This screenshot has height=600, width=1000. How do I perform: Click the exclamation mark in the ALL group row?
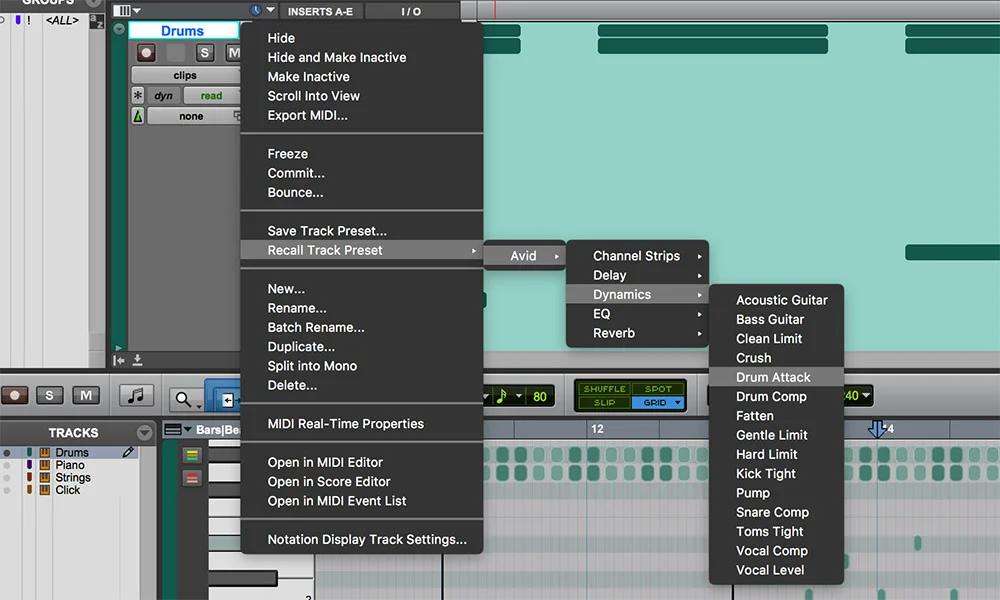28,20
